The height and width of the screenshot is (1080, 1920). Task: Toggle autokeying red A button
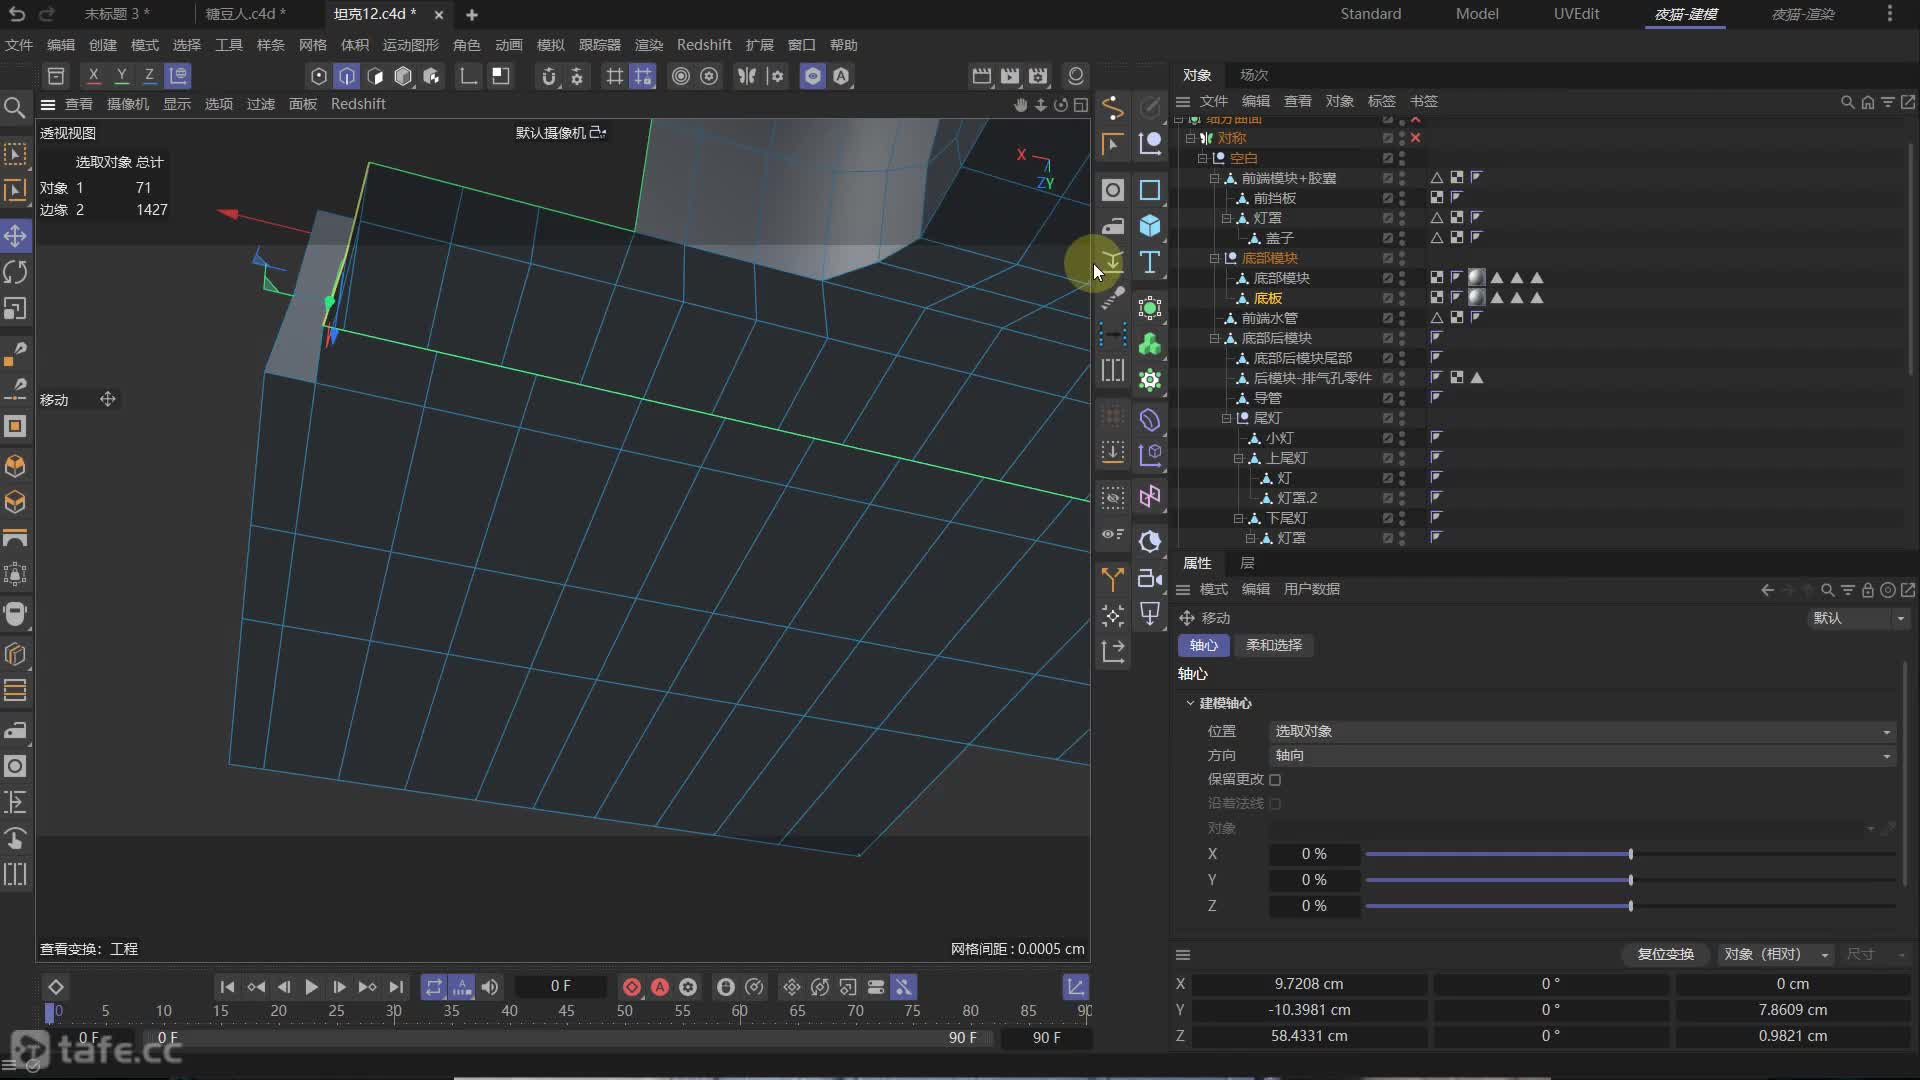[x=660, y=987]
